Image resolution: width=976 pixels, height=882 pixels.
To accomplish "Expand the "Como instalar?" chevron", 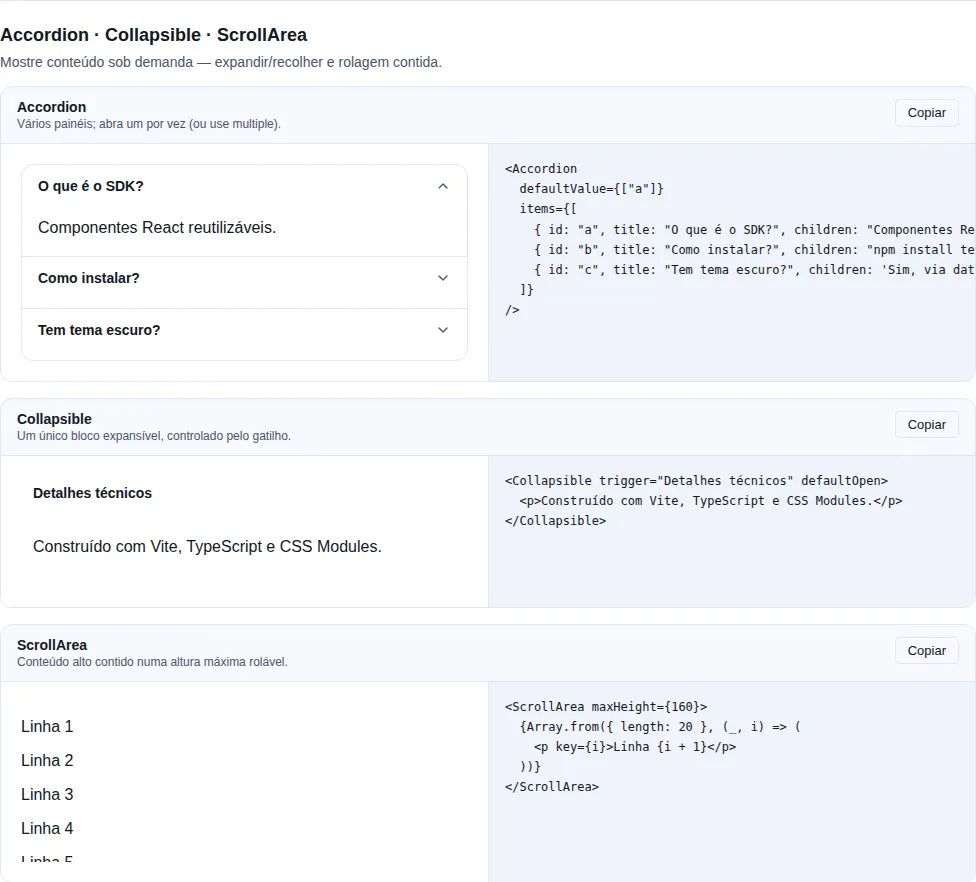I will [x=443, y=278].
